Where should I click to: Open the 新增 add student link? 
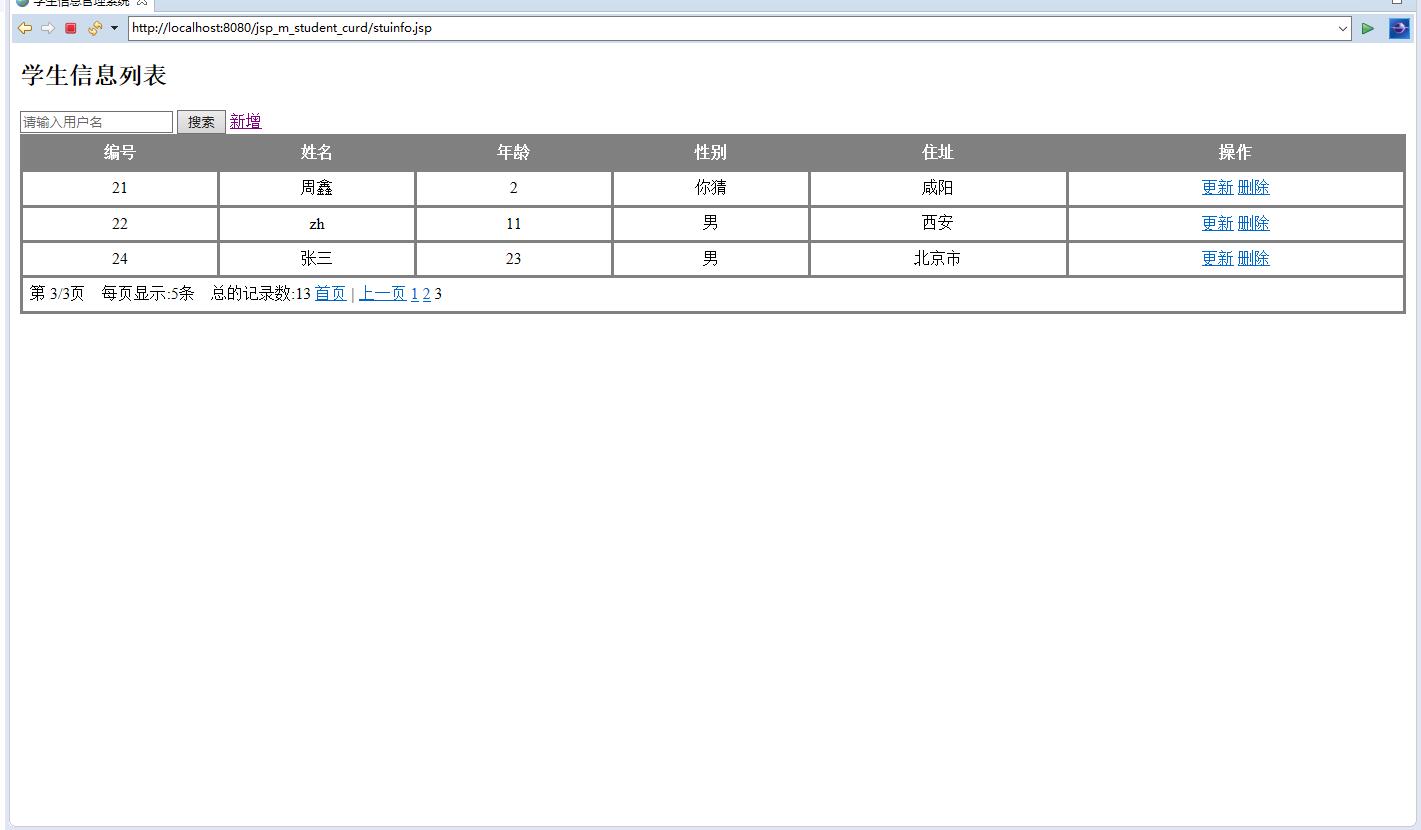(x=245, y=120)
